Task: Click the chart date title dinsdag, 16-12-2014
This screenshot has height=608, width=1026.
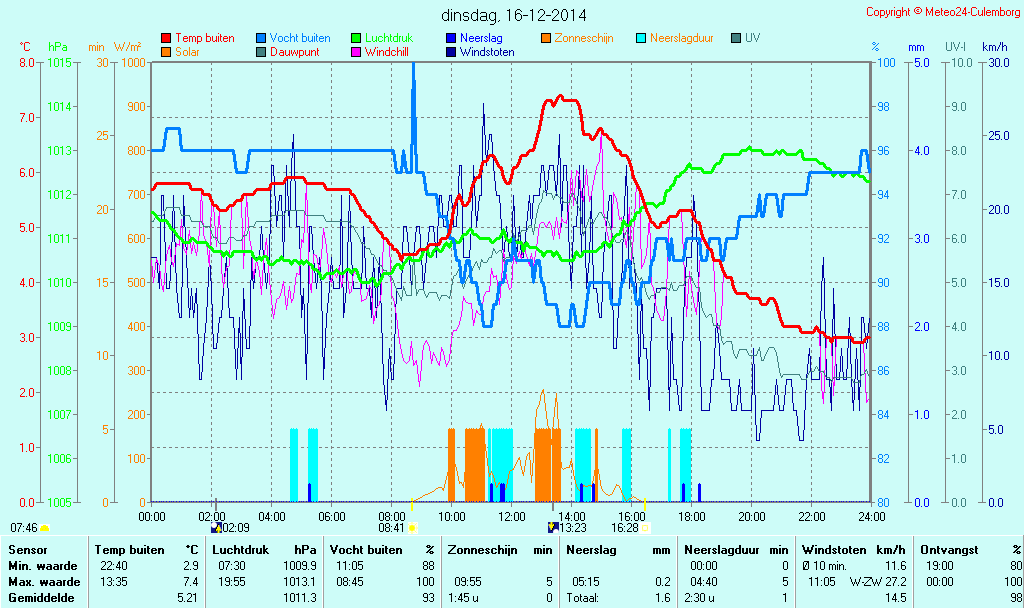Action: pyautogui.click(x=514, y=15)
